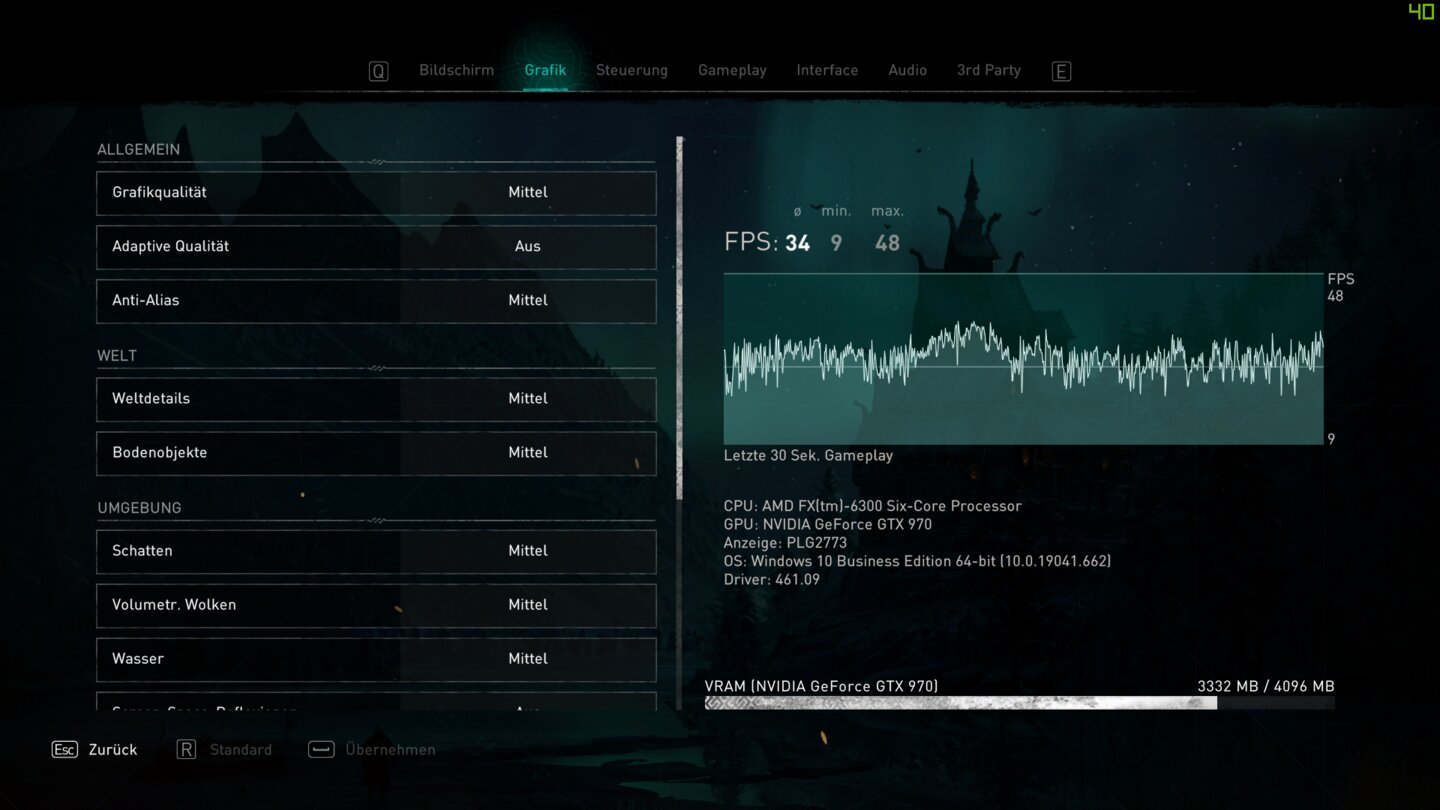Screen dimensions: 1440x810
Task: Click the 3332 MB / 4096 MB text
Action: pyautogui.click(x=1266, y=686)
